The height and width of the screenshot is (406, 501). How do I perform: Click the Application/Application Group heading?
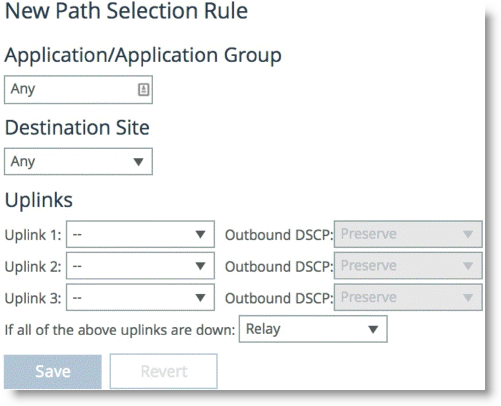(x=143, y=55)
